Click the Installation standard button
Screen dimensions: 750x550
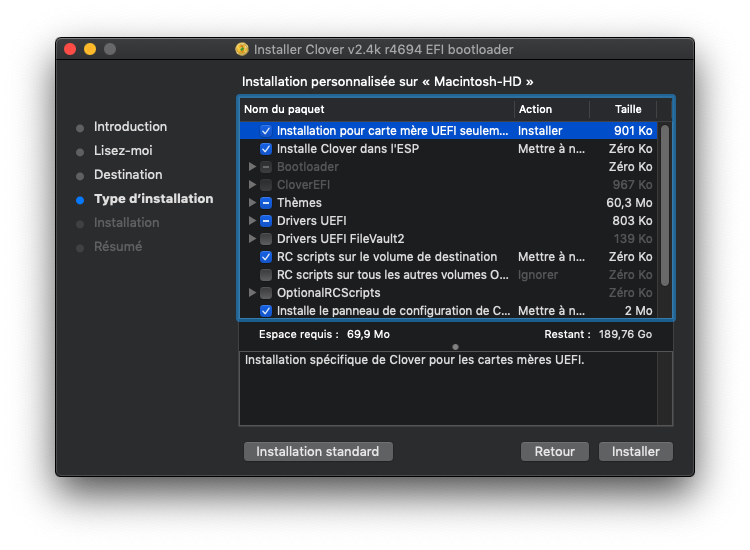pyautogui.click(x=318, y=451)
